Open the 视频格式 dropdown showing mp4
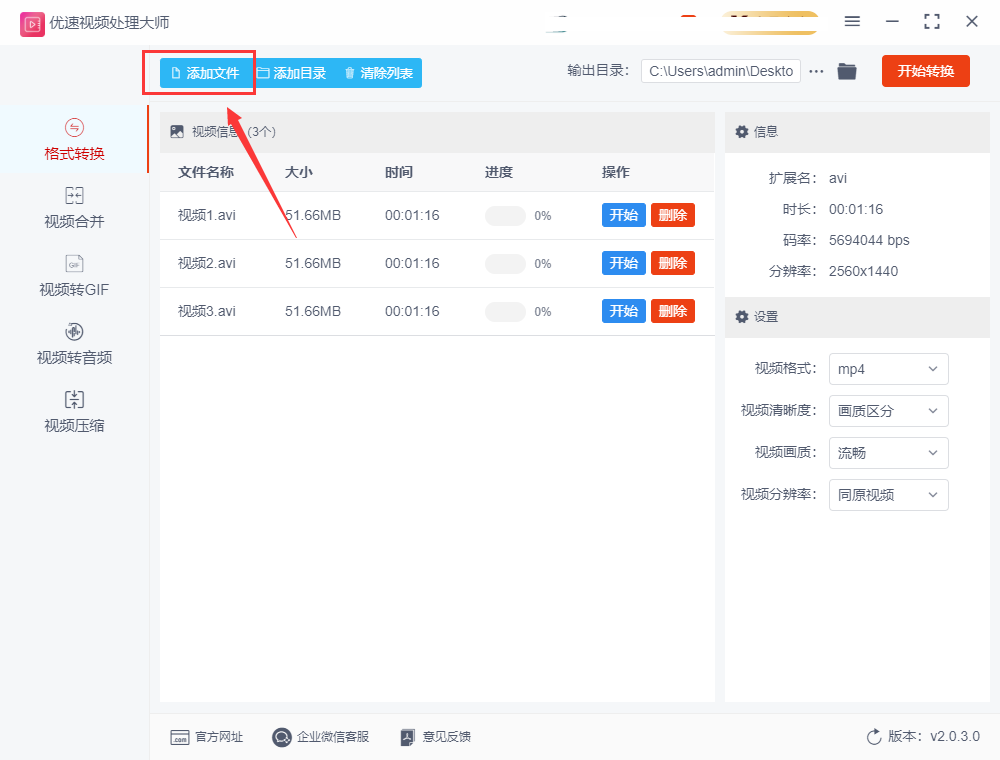Viewport: 1000px width, 760px height. pyautogui.click(x=888, y=369)
